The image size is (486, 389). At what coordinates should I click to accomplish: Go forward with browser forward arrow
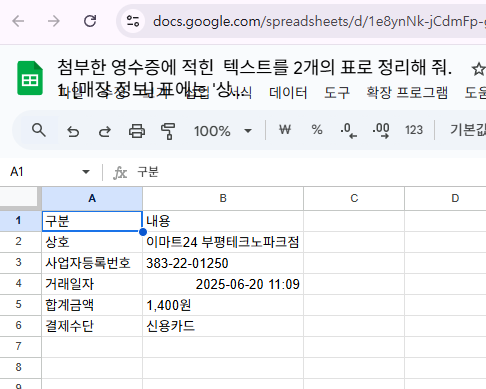tap(54, 21)
